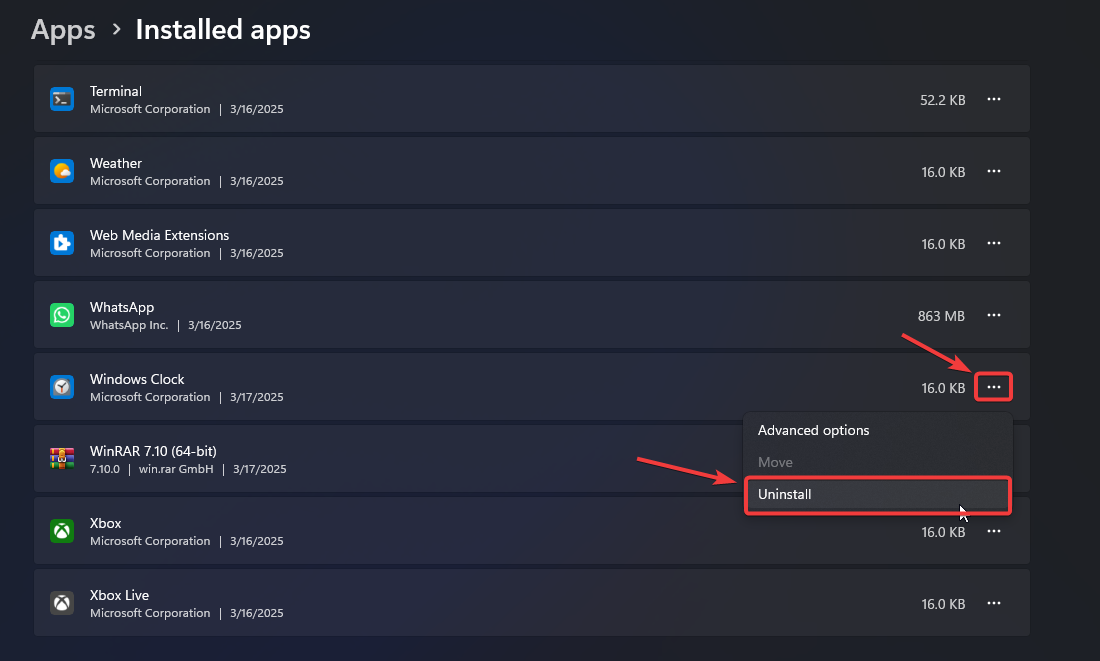The height and width of the screenshot is (661, 1100).
Task: Click Move in the context menu
Action: pyautogui.click(x=775, y=462)
